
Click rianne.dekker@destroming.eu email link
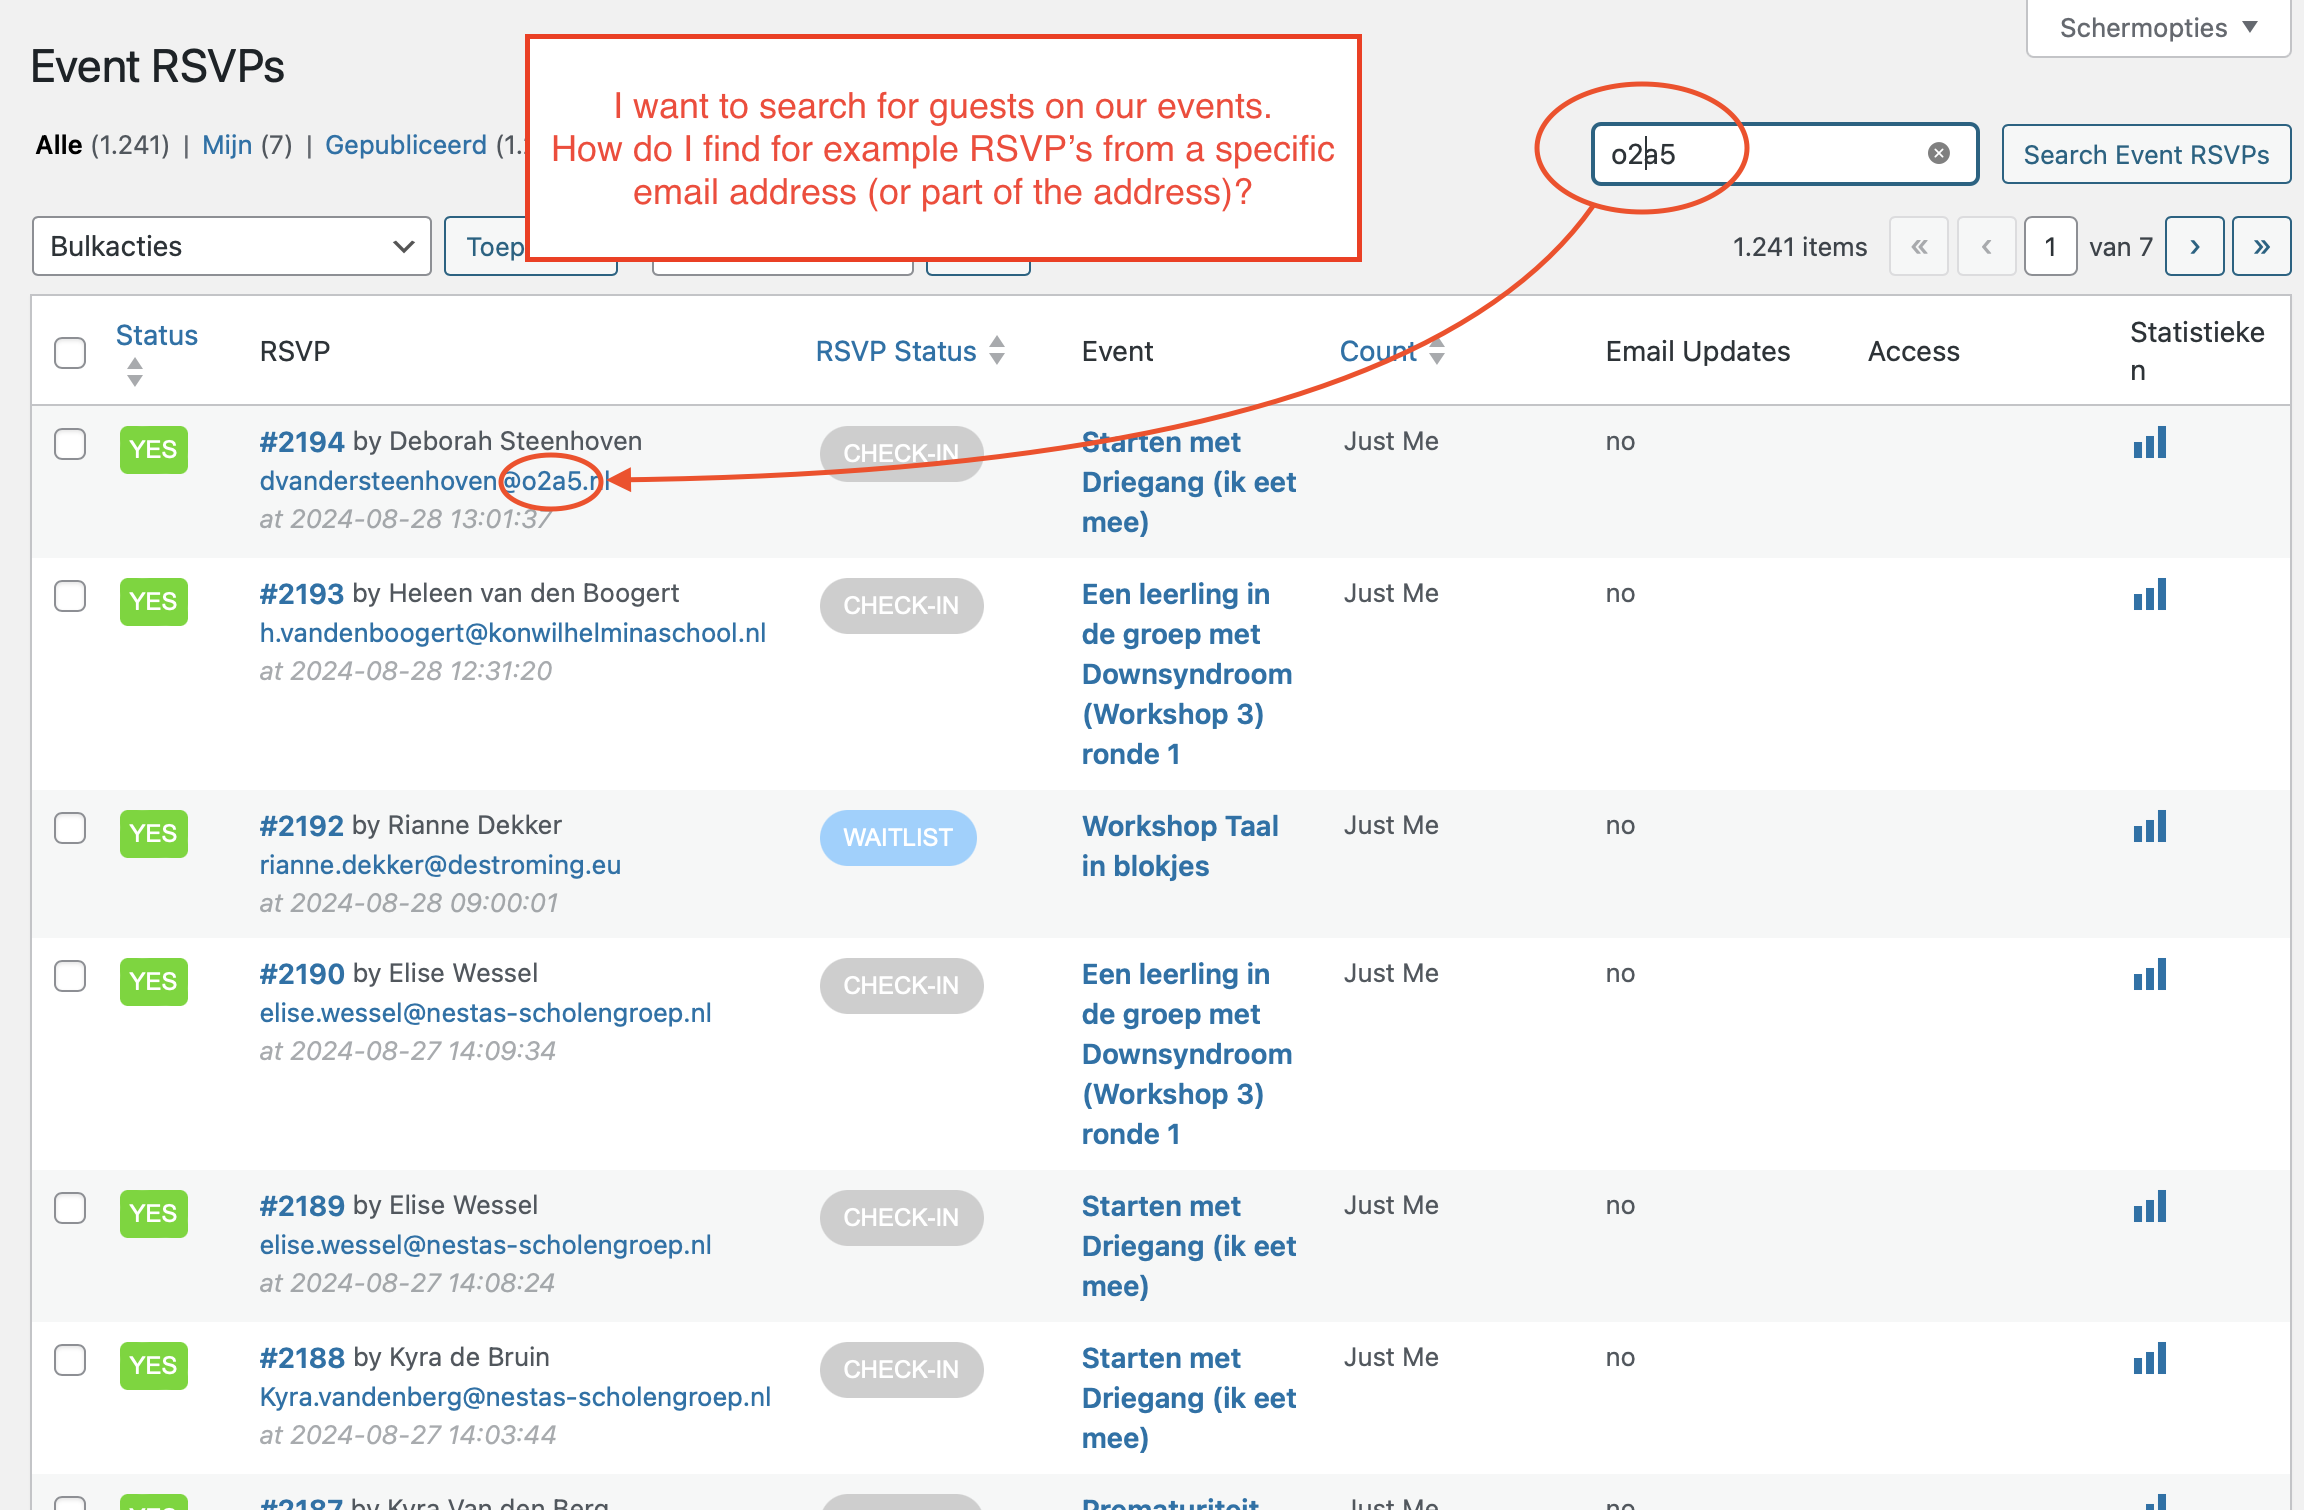pos(440,865)
